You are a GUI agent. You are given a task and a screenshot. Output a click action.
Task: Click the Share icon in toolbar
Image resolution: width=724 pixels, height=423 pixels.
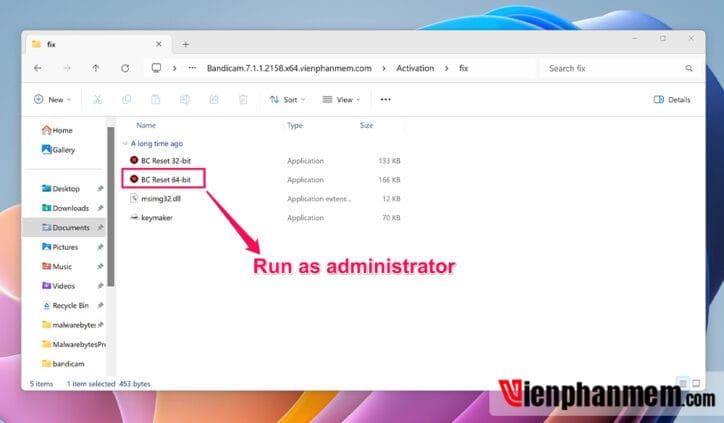(x=214, y=99)
